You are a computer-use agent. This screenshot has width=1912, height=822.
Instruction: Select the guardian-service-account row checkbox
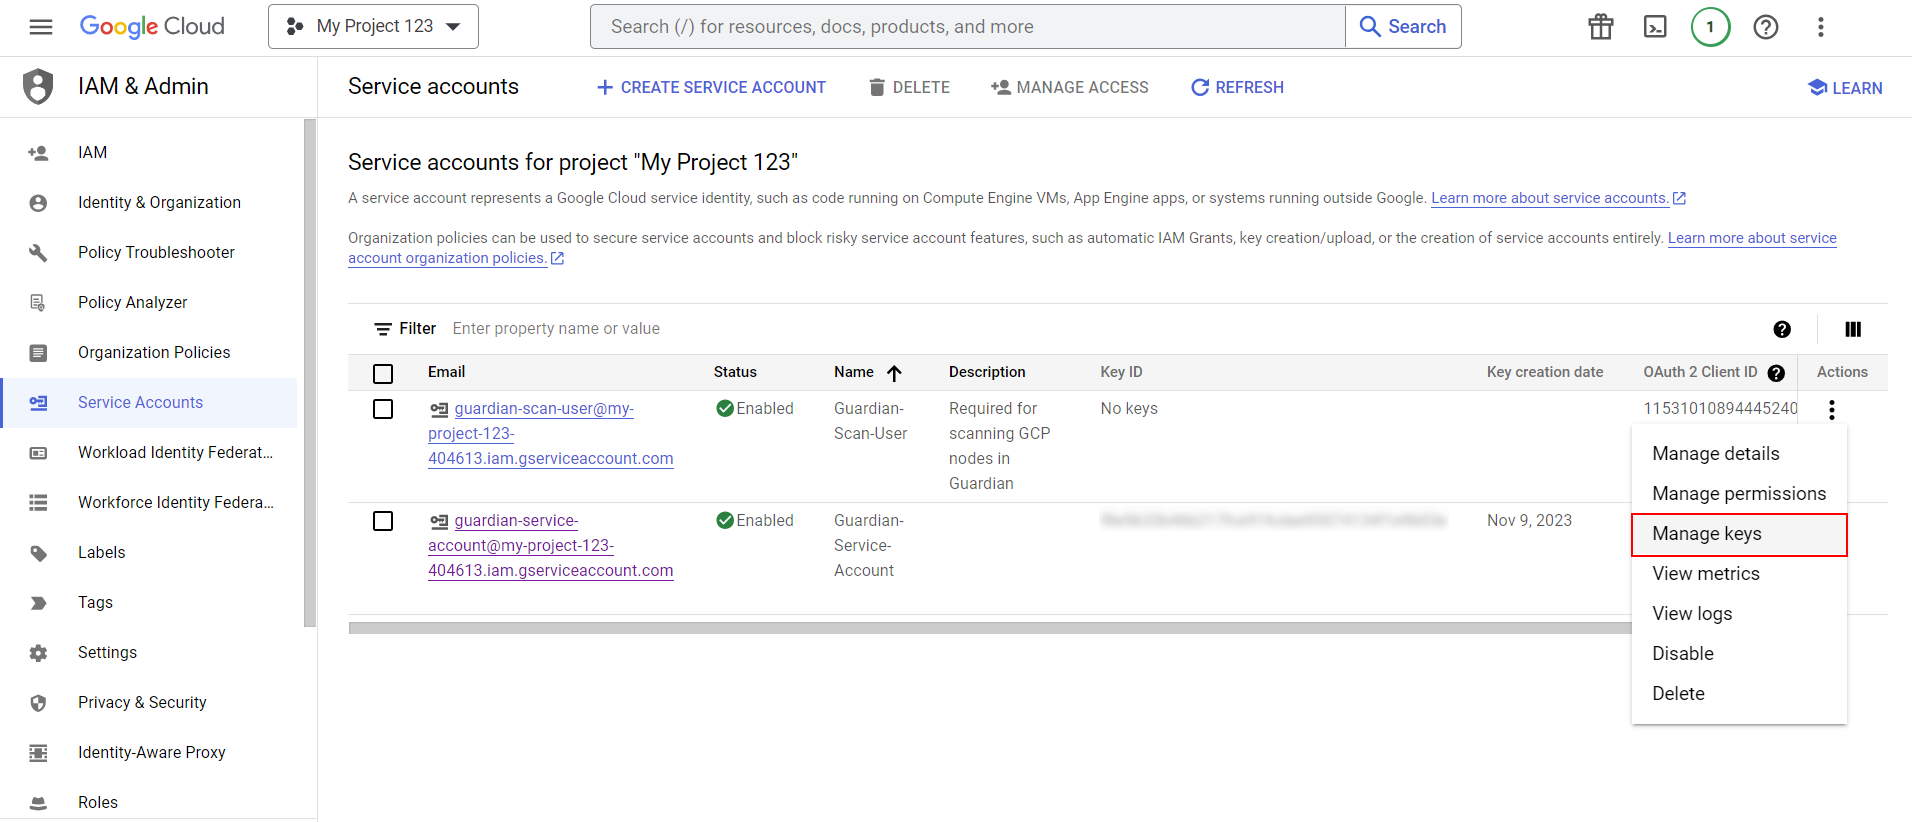coord(383,521)
